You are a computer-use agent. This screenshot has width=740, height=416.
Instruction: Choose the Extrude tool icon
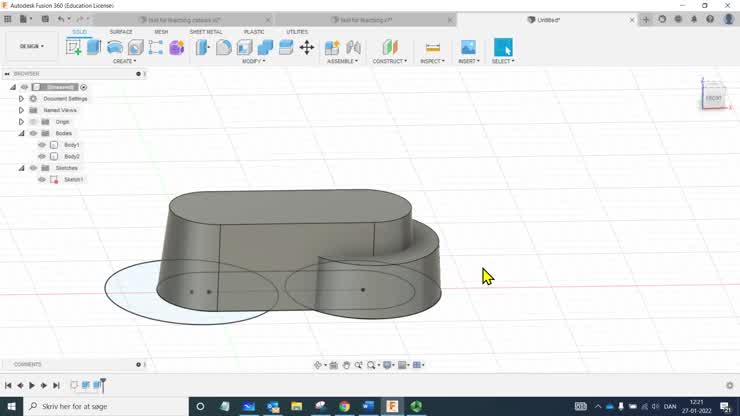coord(94,47)
